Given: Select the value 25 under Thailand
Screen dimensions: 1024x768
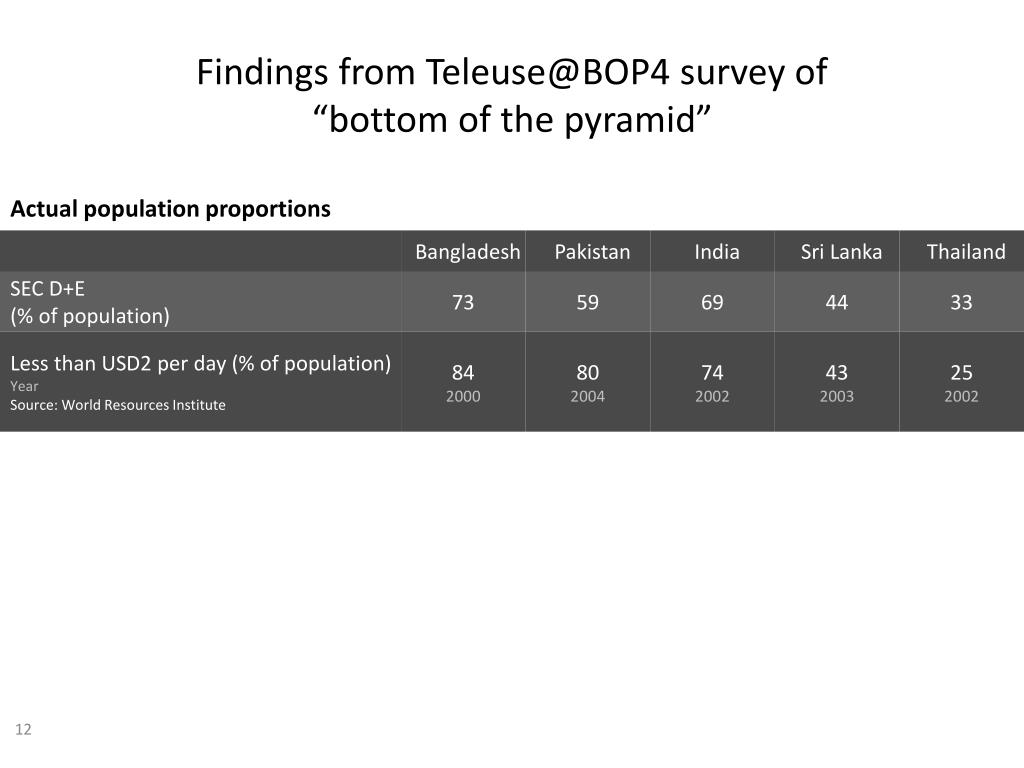Looking at the screenshot, I should coord(961,373).
